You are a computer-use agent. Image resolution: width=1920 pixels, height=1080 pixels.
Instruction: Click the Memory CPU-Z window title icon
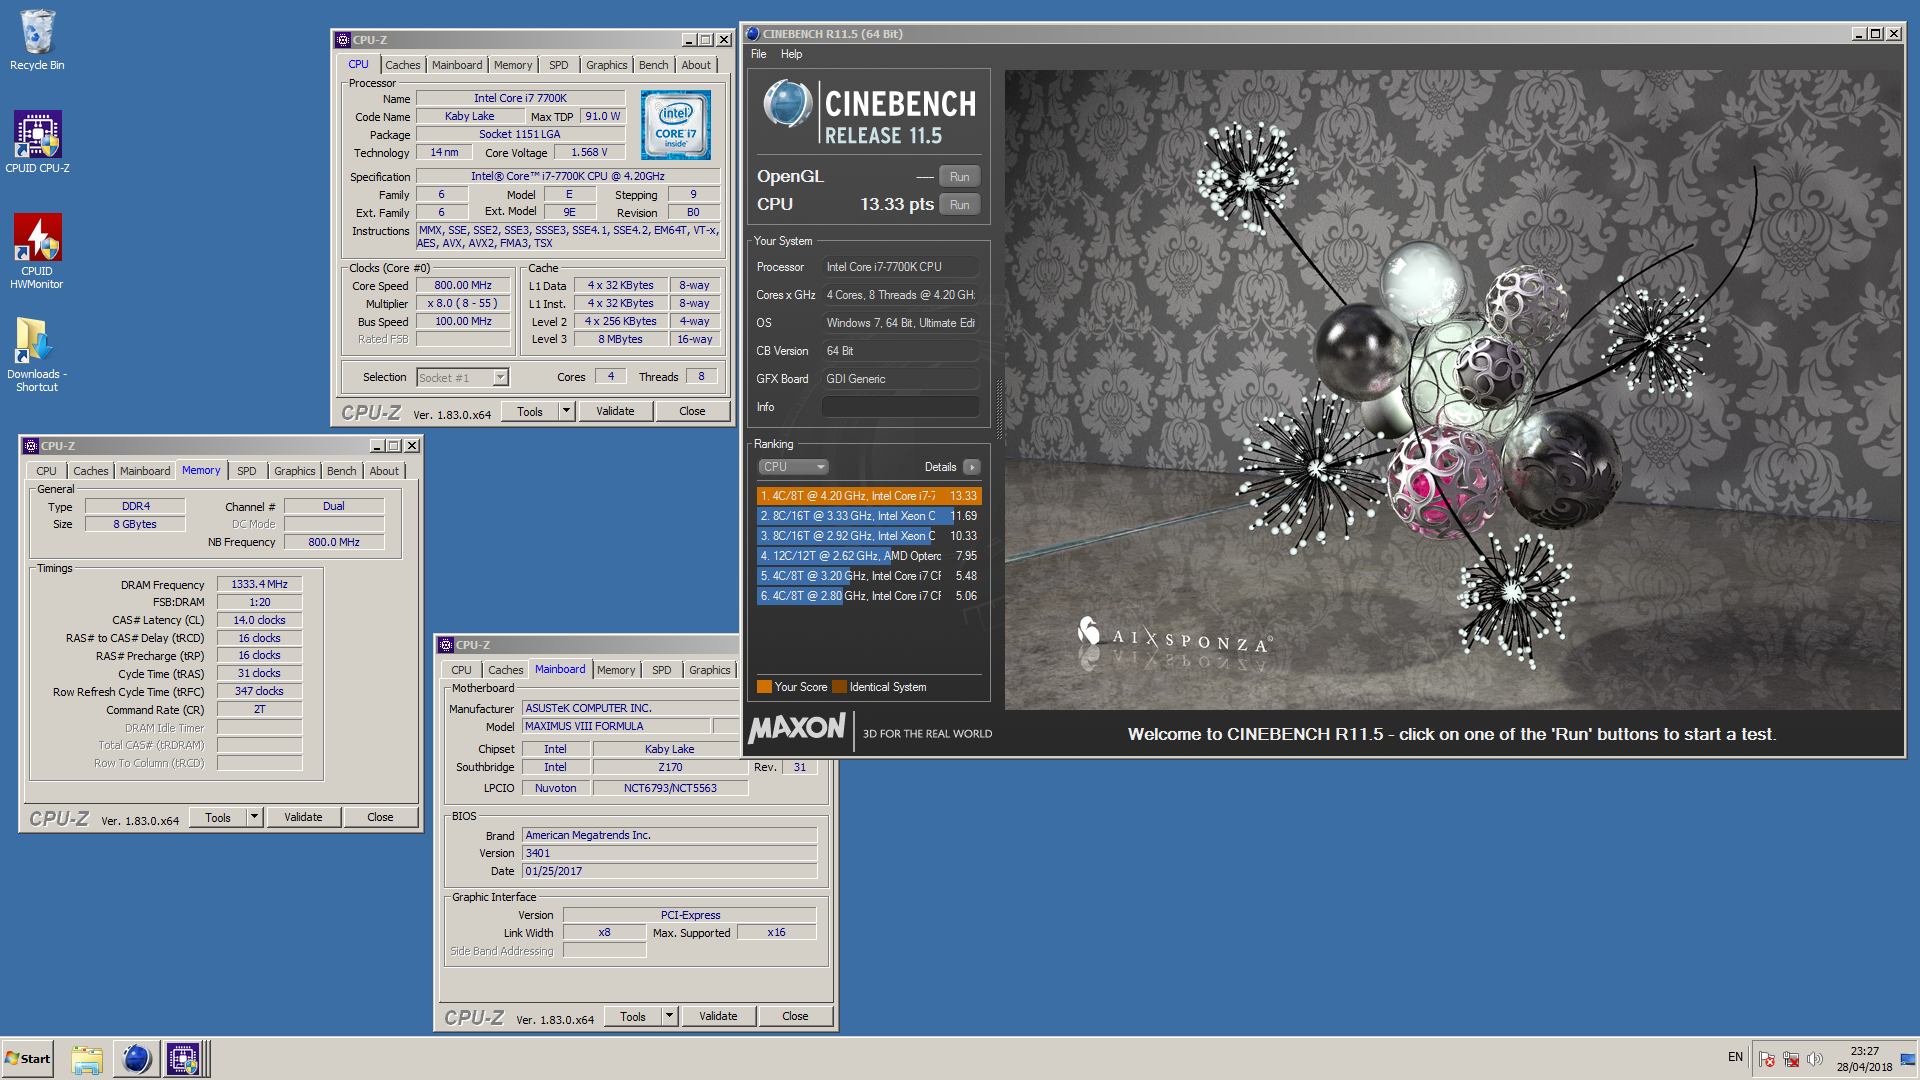point(31,446)
